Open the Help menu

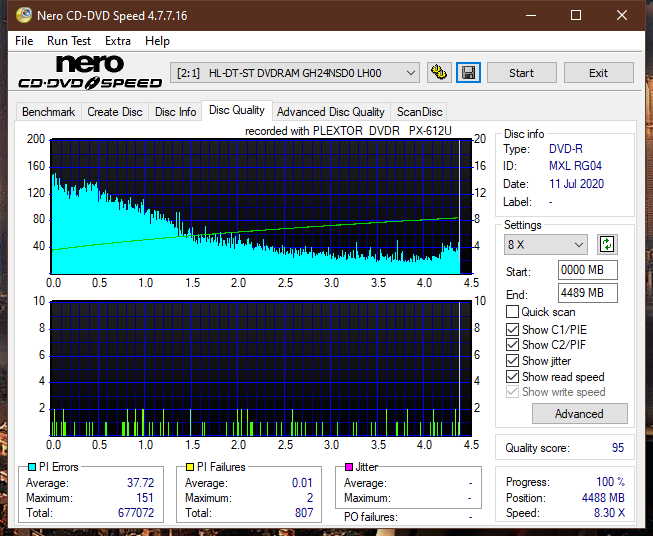click(x=157, y=41)
